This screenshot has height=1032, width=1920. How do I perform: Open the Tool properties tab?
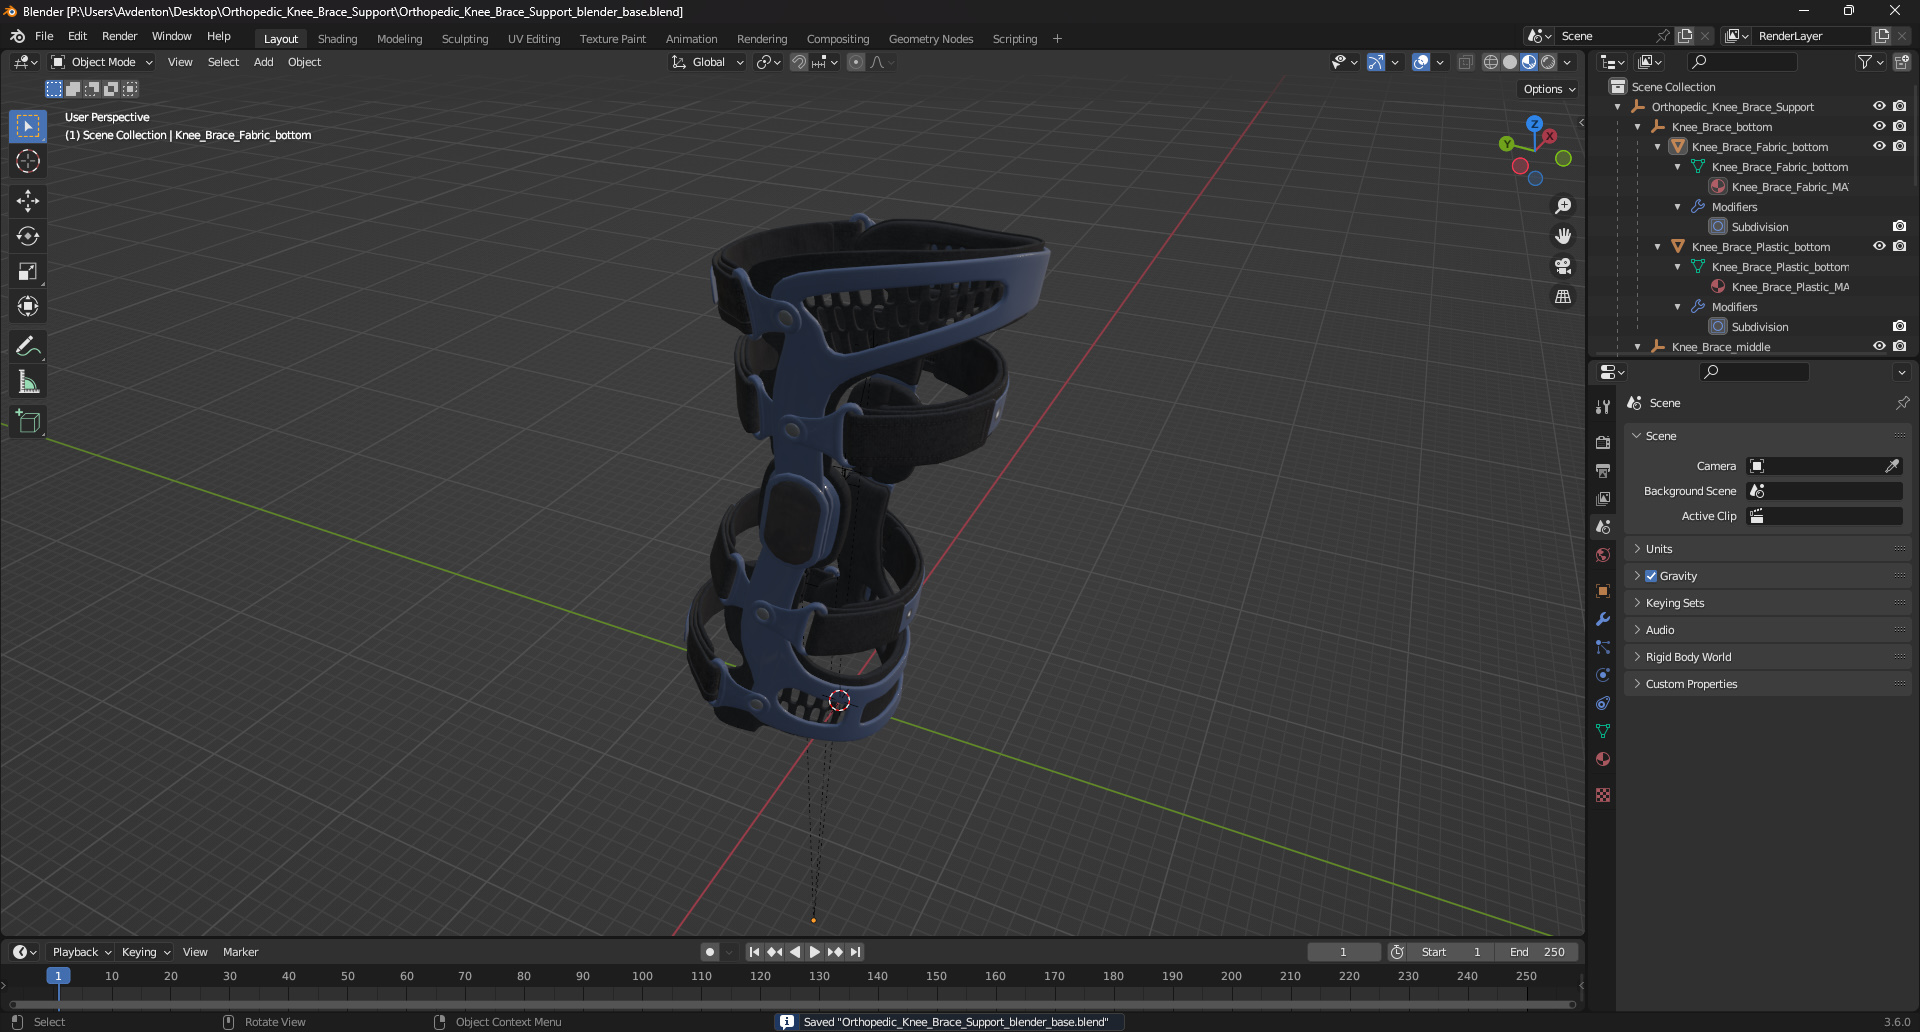coord(1603,407)
